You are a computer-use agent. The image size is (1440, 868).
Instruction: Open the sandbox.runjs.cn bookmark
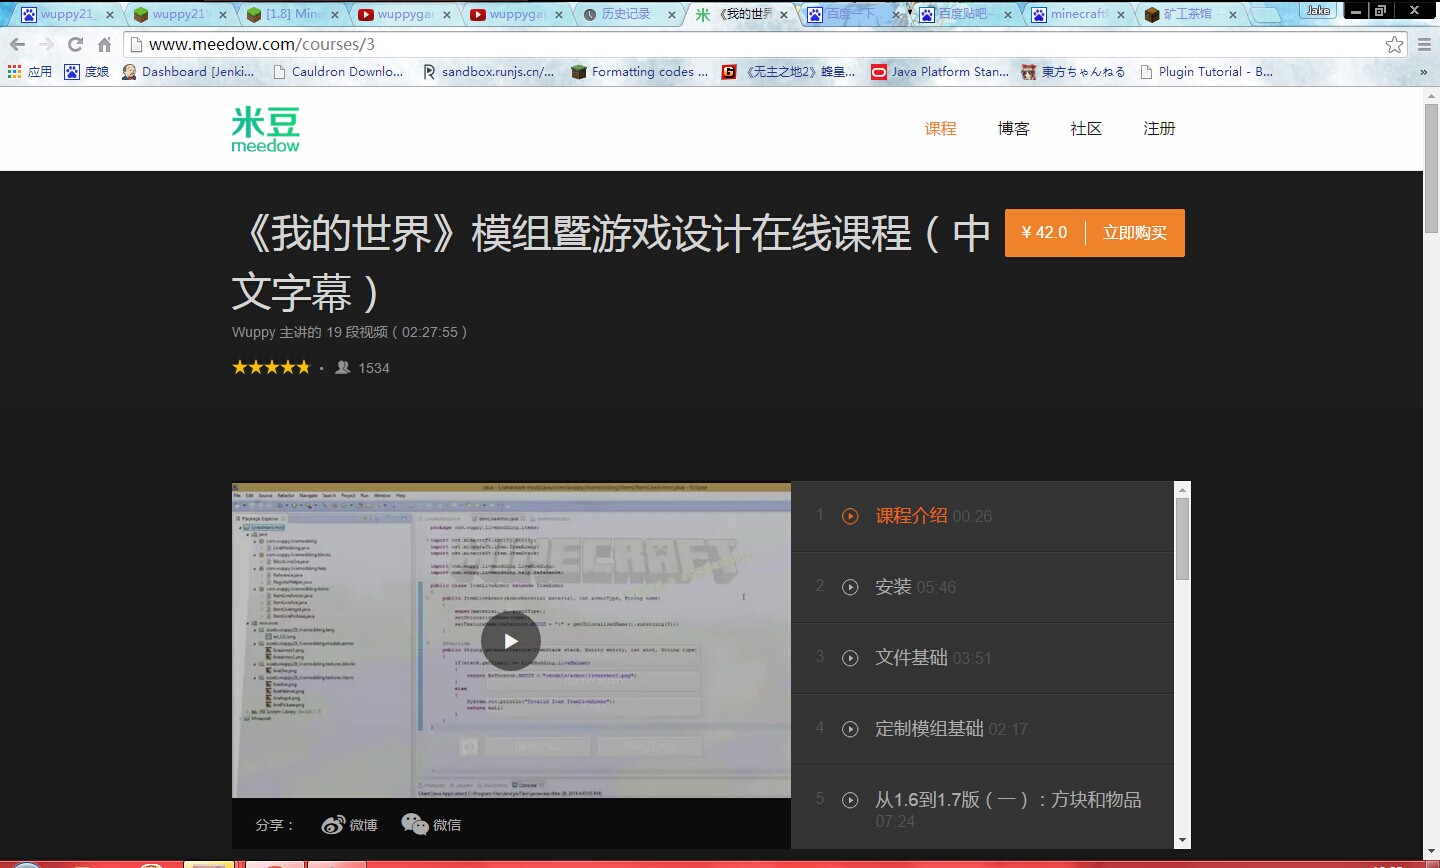pyautogui.click(x=488, y=72)
